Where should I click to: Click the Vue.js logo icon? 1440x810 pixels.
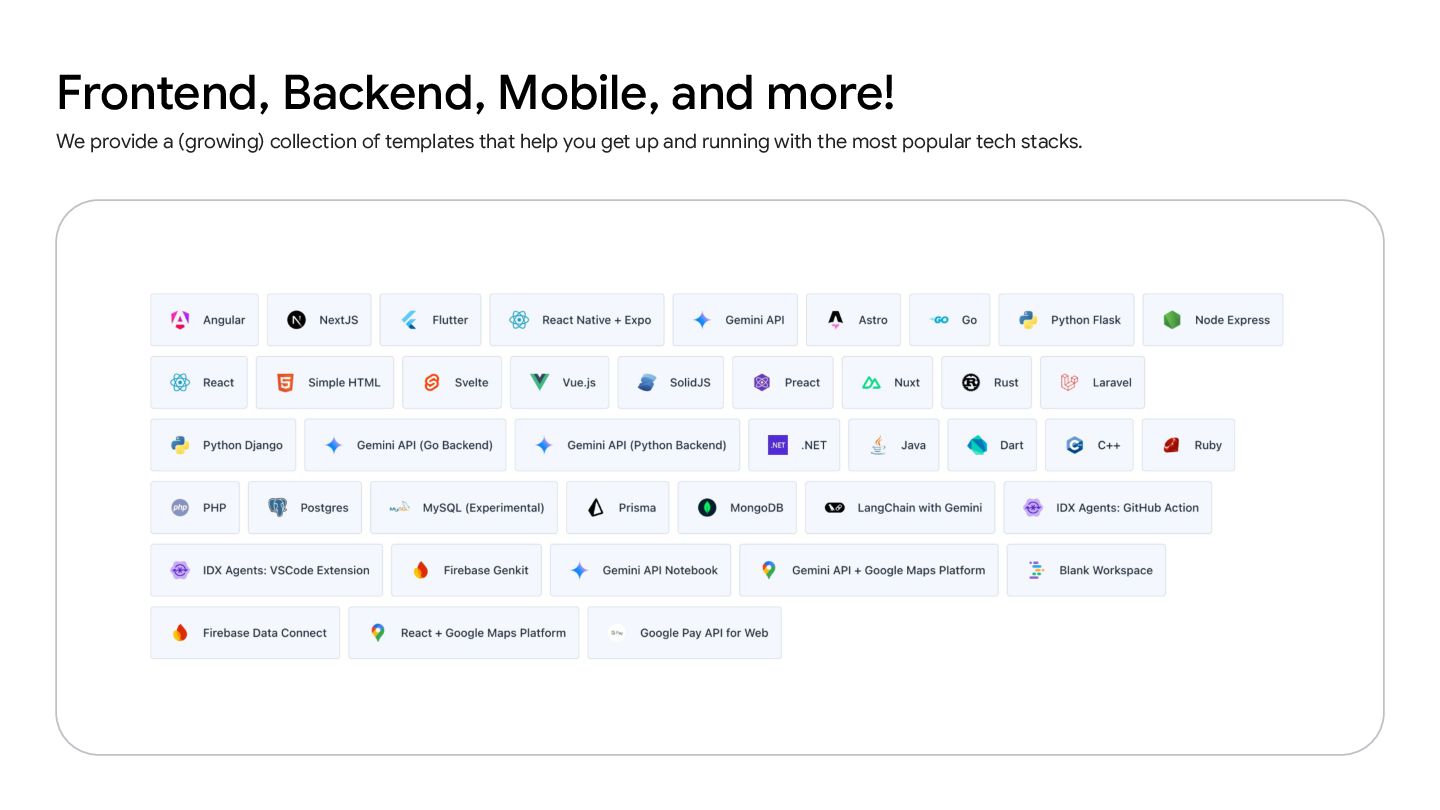(540, 382)
